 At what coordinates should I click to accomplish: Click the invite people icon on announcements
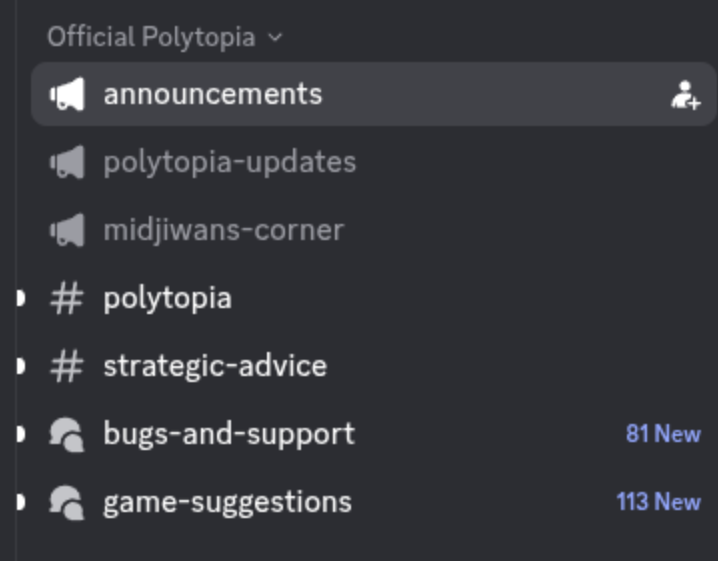685,95
